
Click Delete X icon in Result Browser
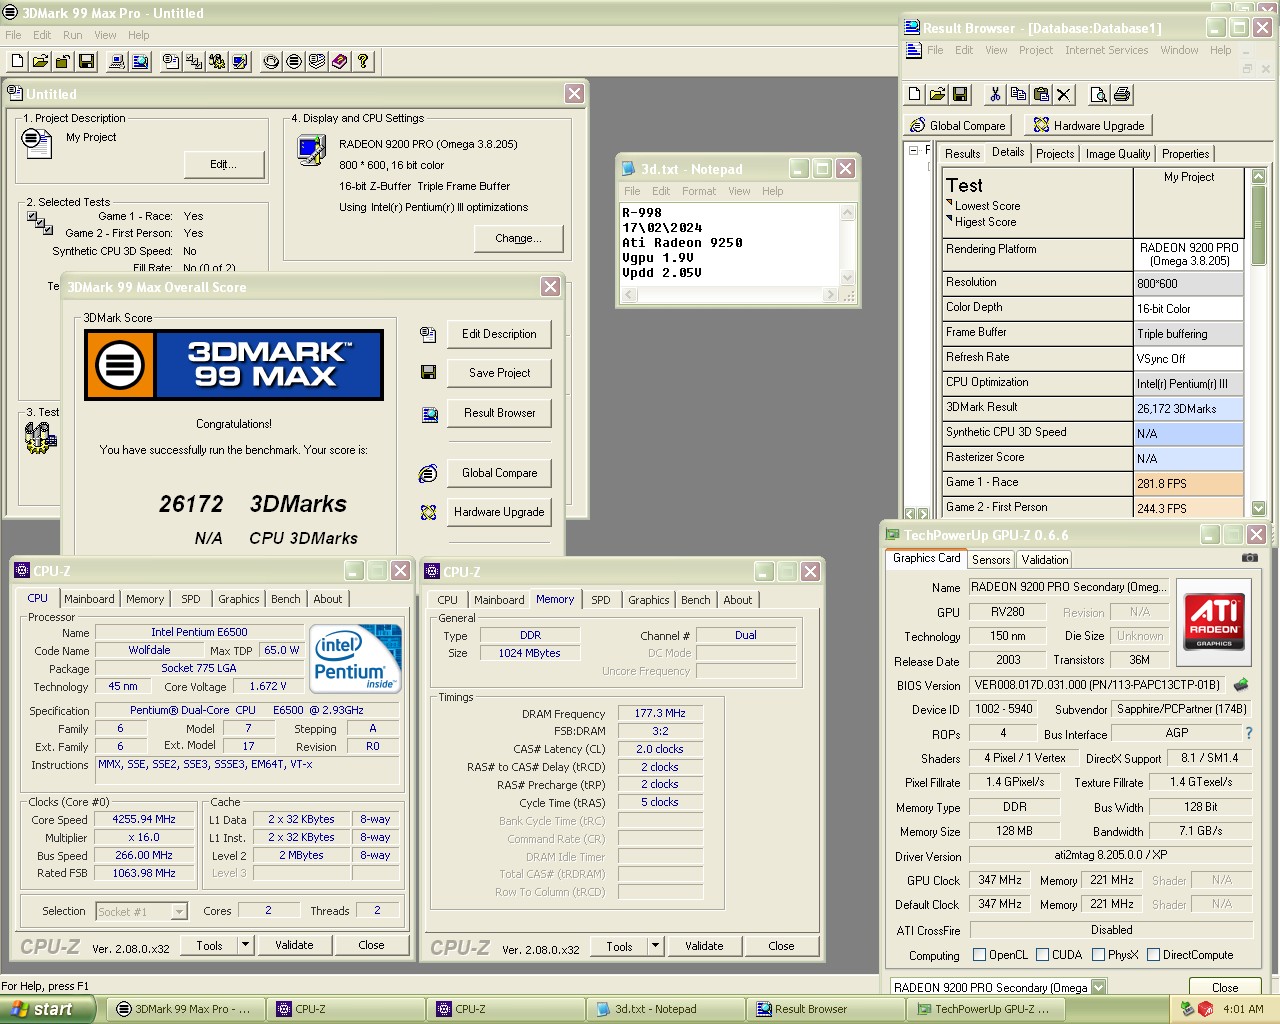click(x=1064, y=94)
